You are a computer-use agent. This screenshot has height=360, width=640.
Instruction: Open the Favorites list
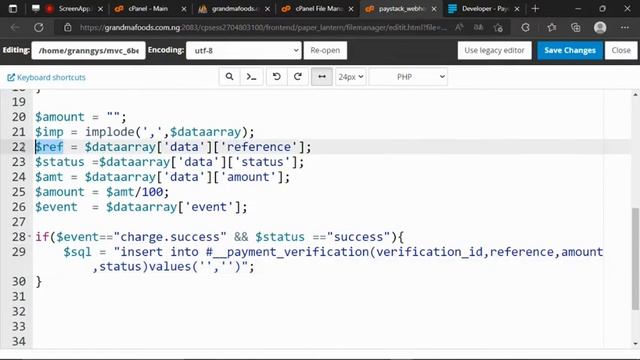[x=552, y=28]
